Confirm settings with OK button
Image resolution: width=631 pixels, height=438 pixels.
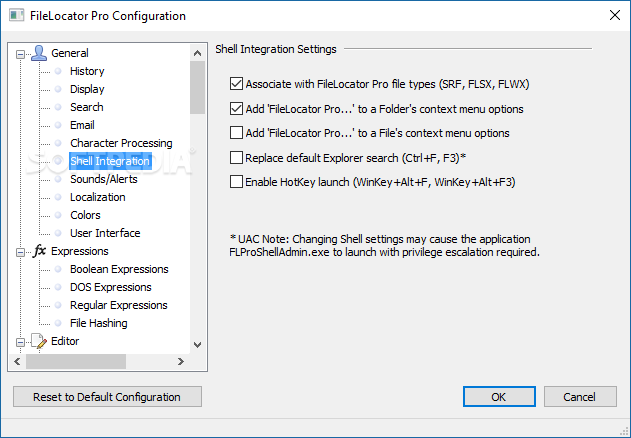[499, 397]
